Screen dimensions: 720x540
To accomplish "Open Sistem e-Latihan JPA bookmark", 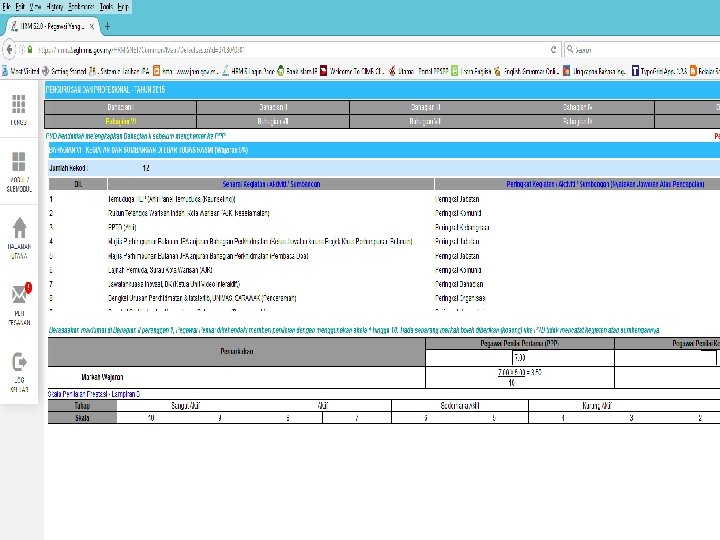I will [x=119, y=71].
